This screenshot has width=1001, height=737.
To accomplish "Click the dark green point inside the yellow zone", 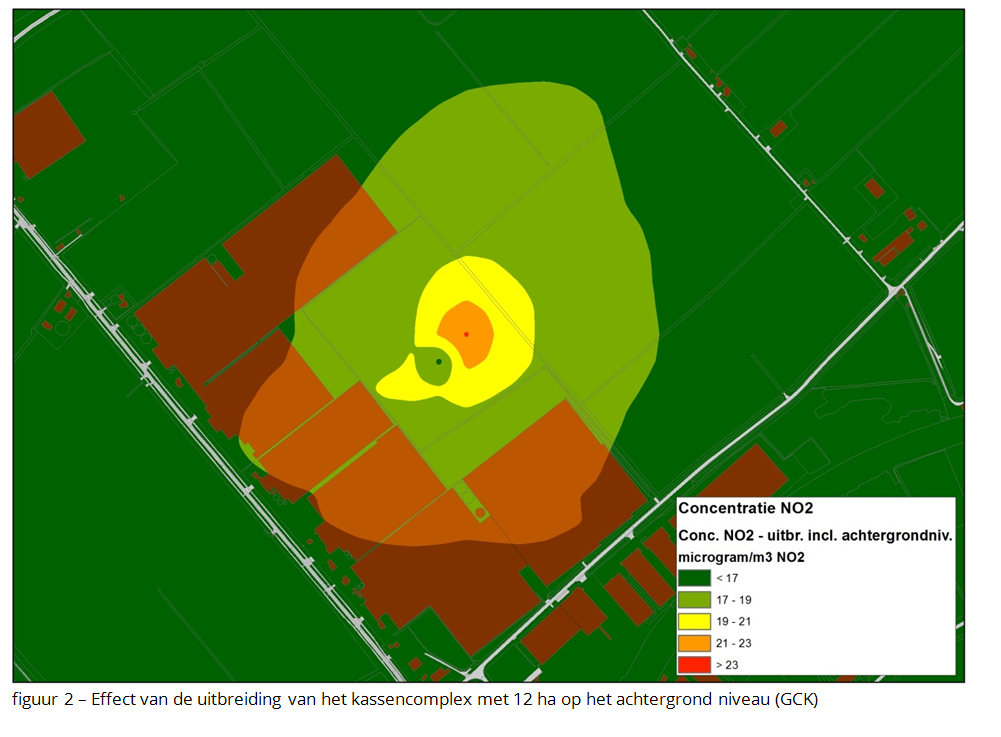I will tap(439, 361).
